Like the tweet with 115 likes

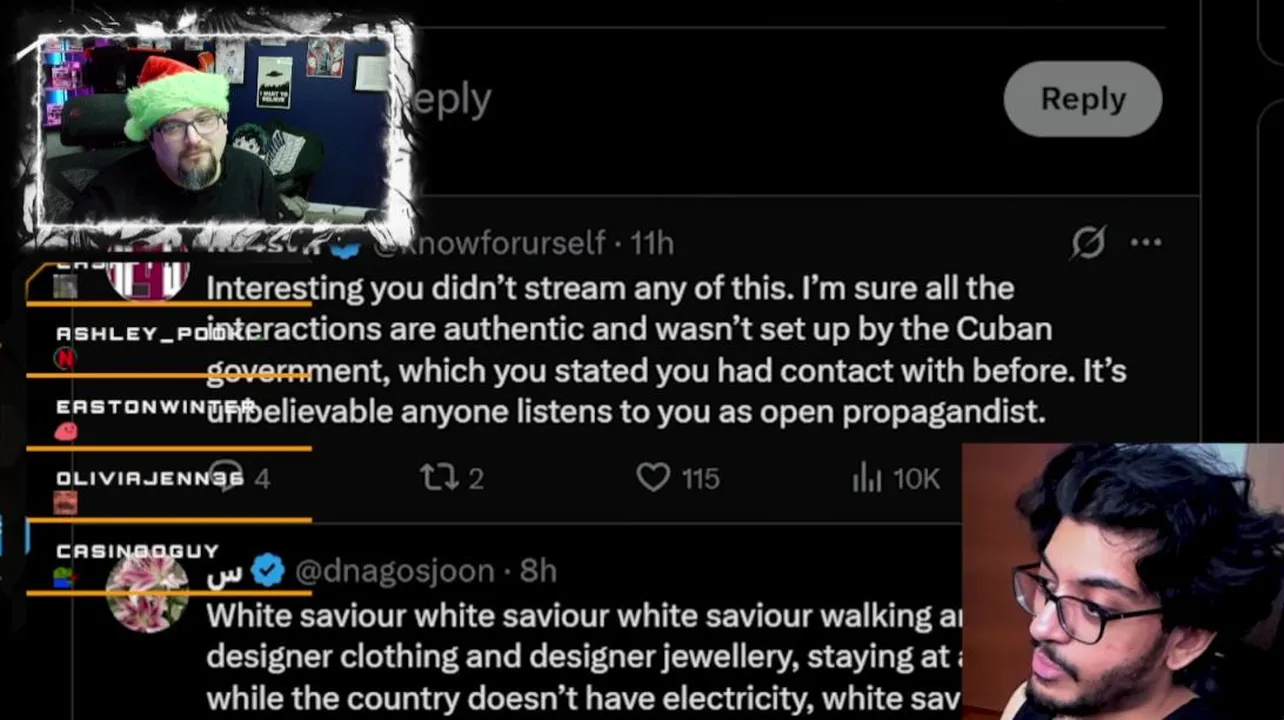pos(678,478)
